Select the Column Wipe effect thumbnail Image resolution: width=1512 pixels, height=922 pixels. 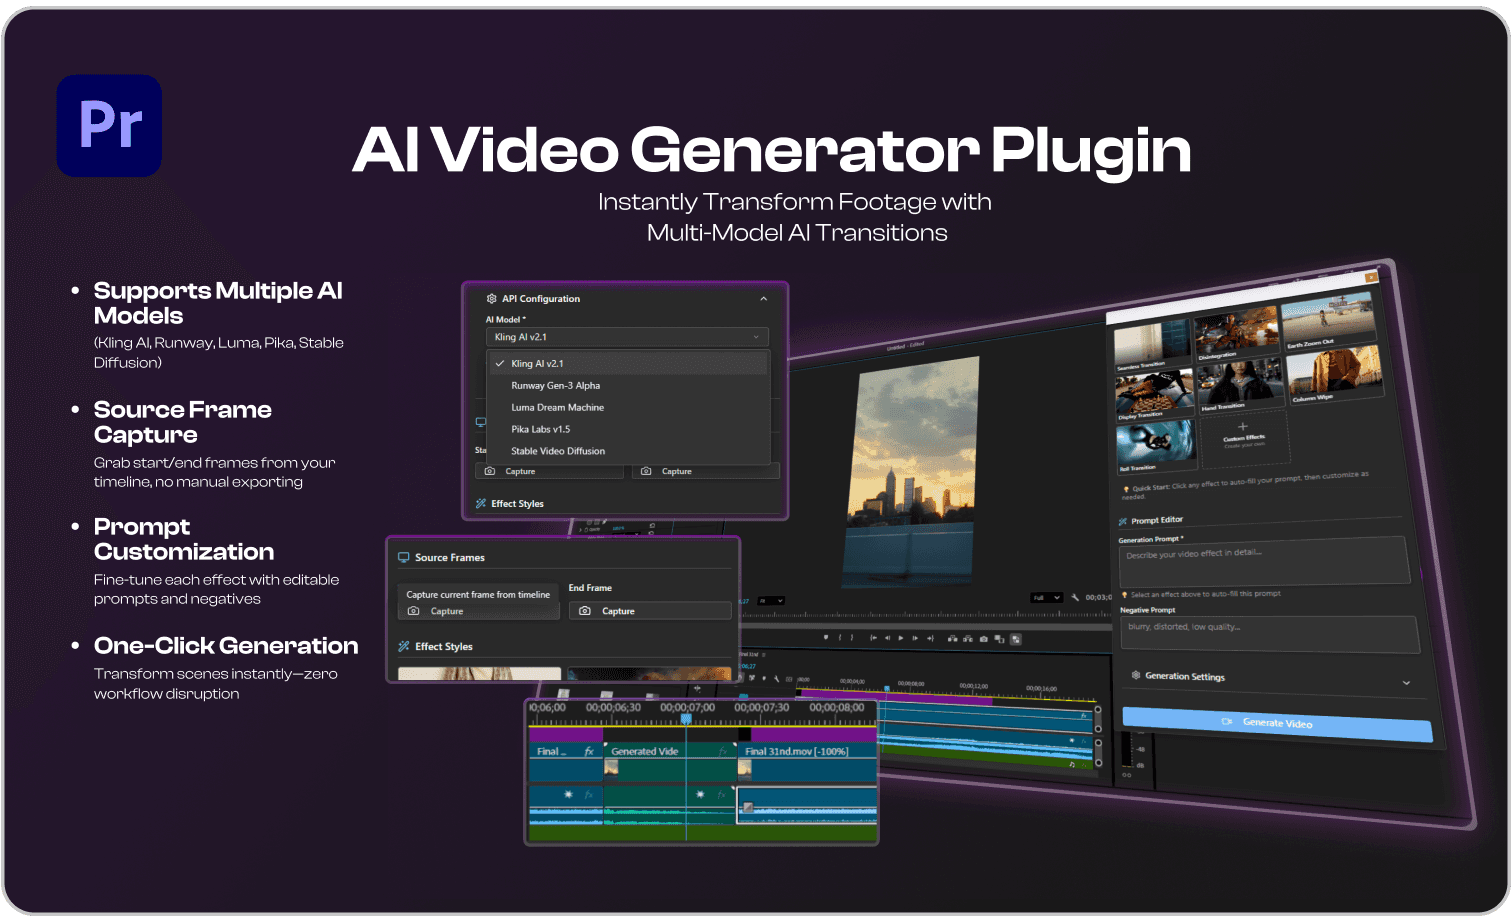coord(1334,375)
